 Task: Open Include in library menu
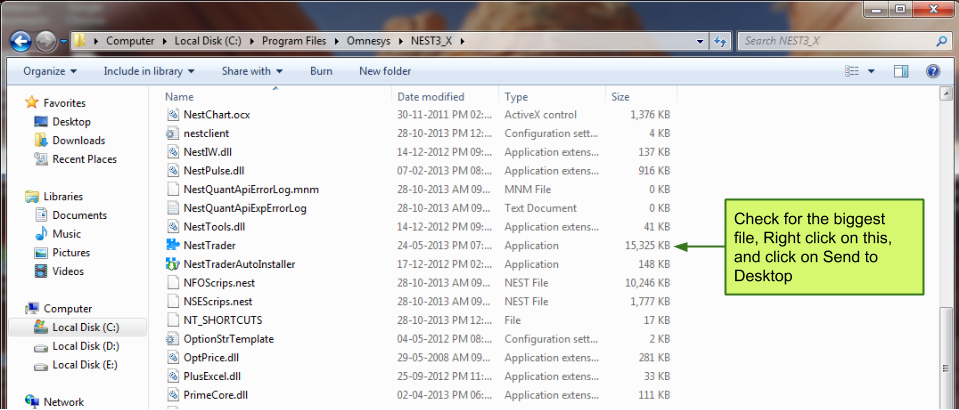coord(149,71)
